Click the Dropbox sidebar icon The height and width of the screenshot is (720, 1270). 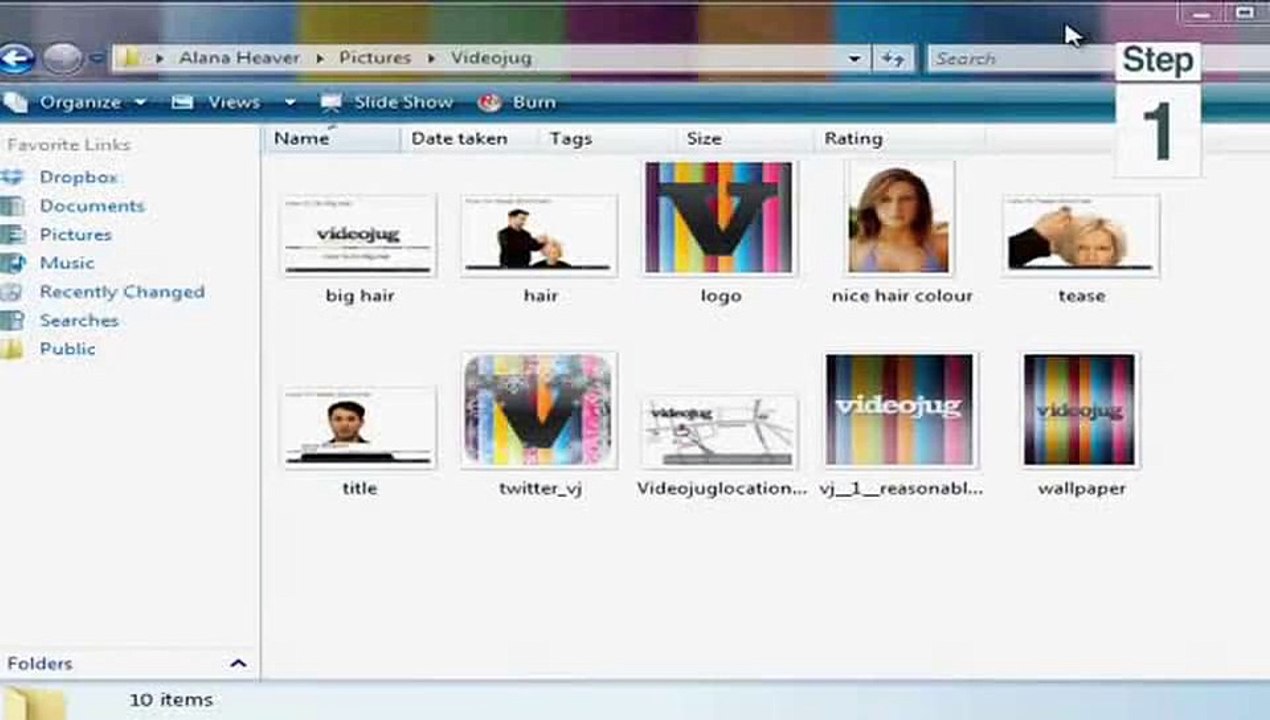[11, 177]
